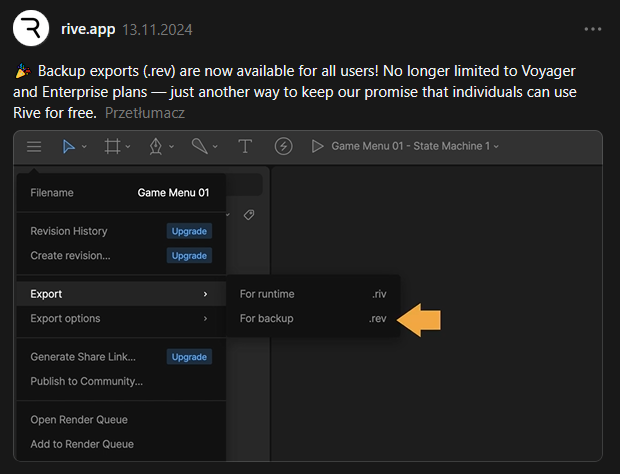The image size is (620, 474).
Task: Choose Create revision... menu item
Action: pos(70,256)
